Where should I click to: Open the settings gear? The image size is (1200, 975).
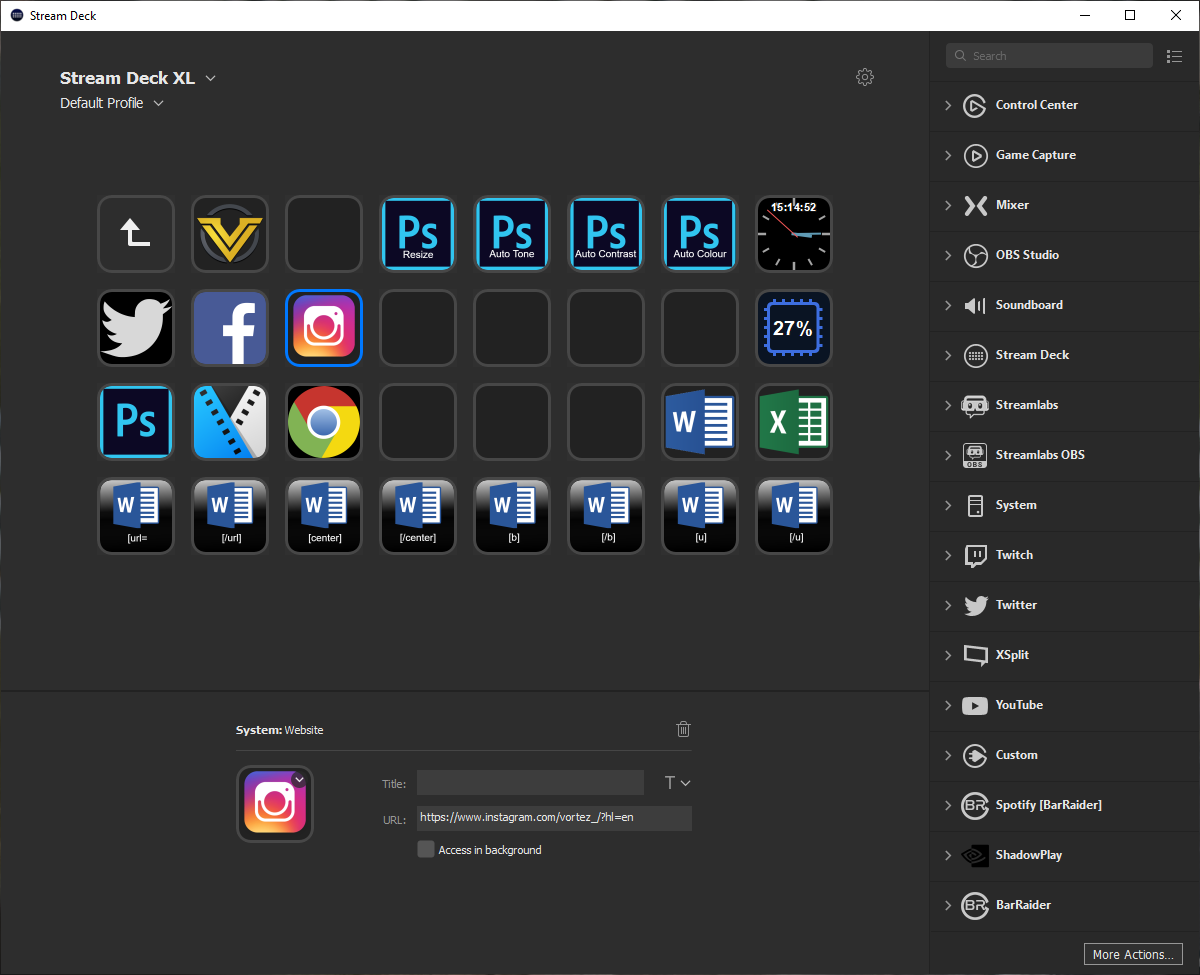point(865,77)
